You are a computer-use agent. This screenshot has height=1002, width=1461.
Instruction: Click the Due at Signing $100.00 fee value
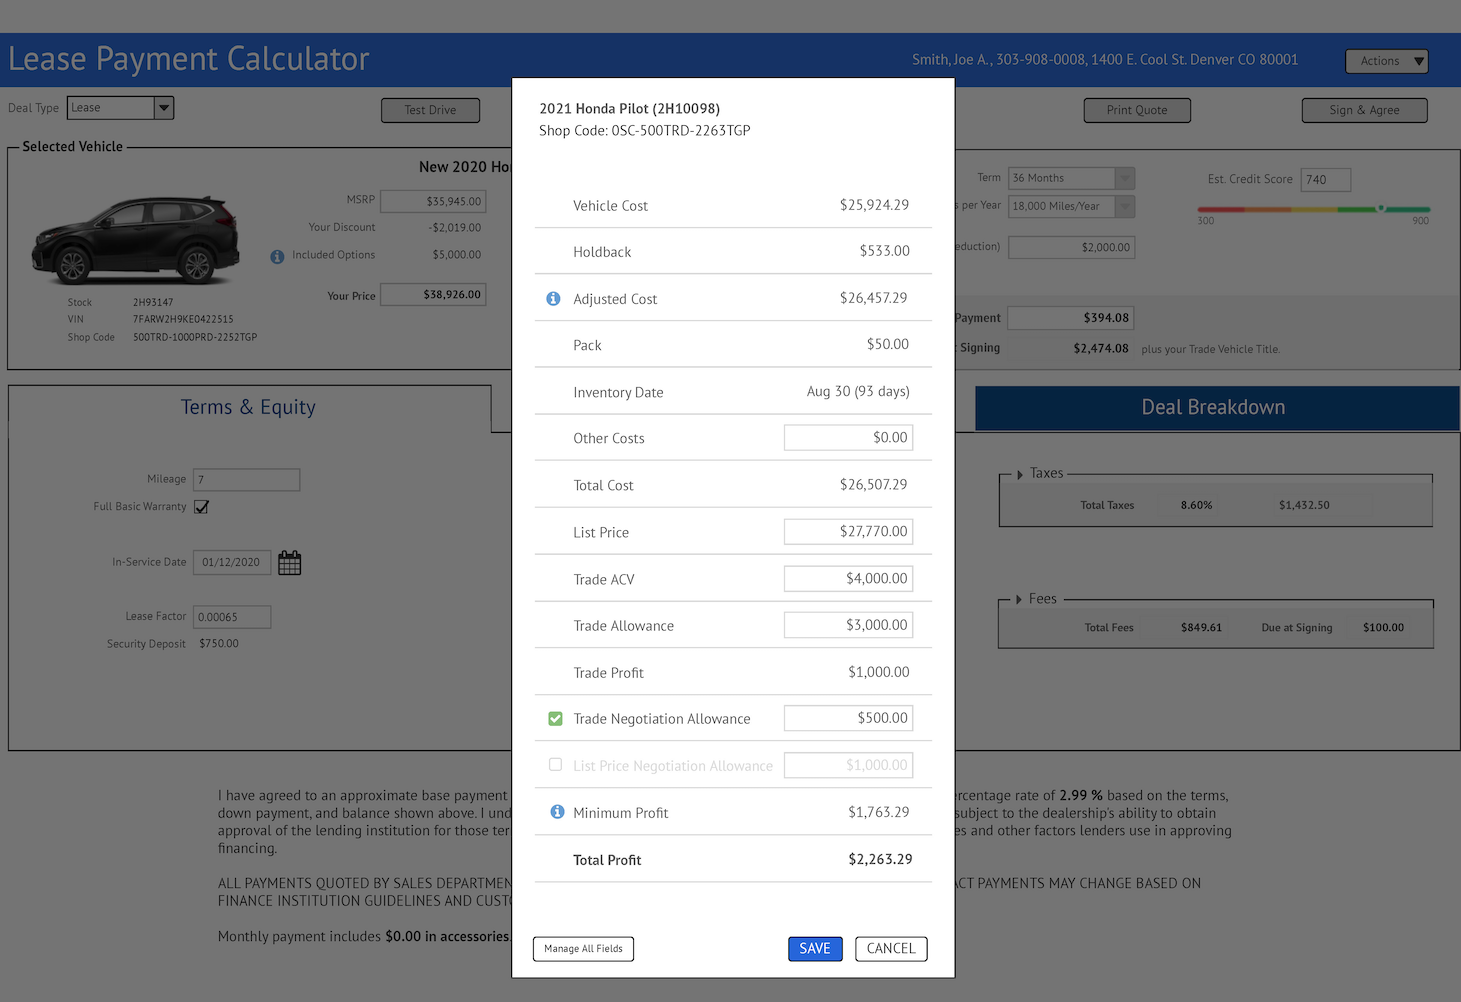tap(1383, 628)
